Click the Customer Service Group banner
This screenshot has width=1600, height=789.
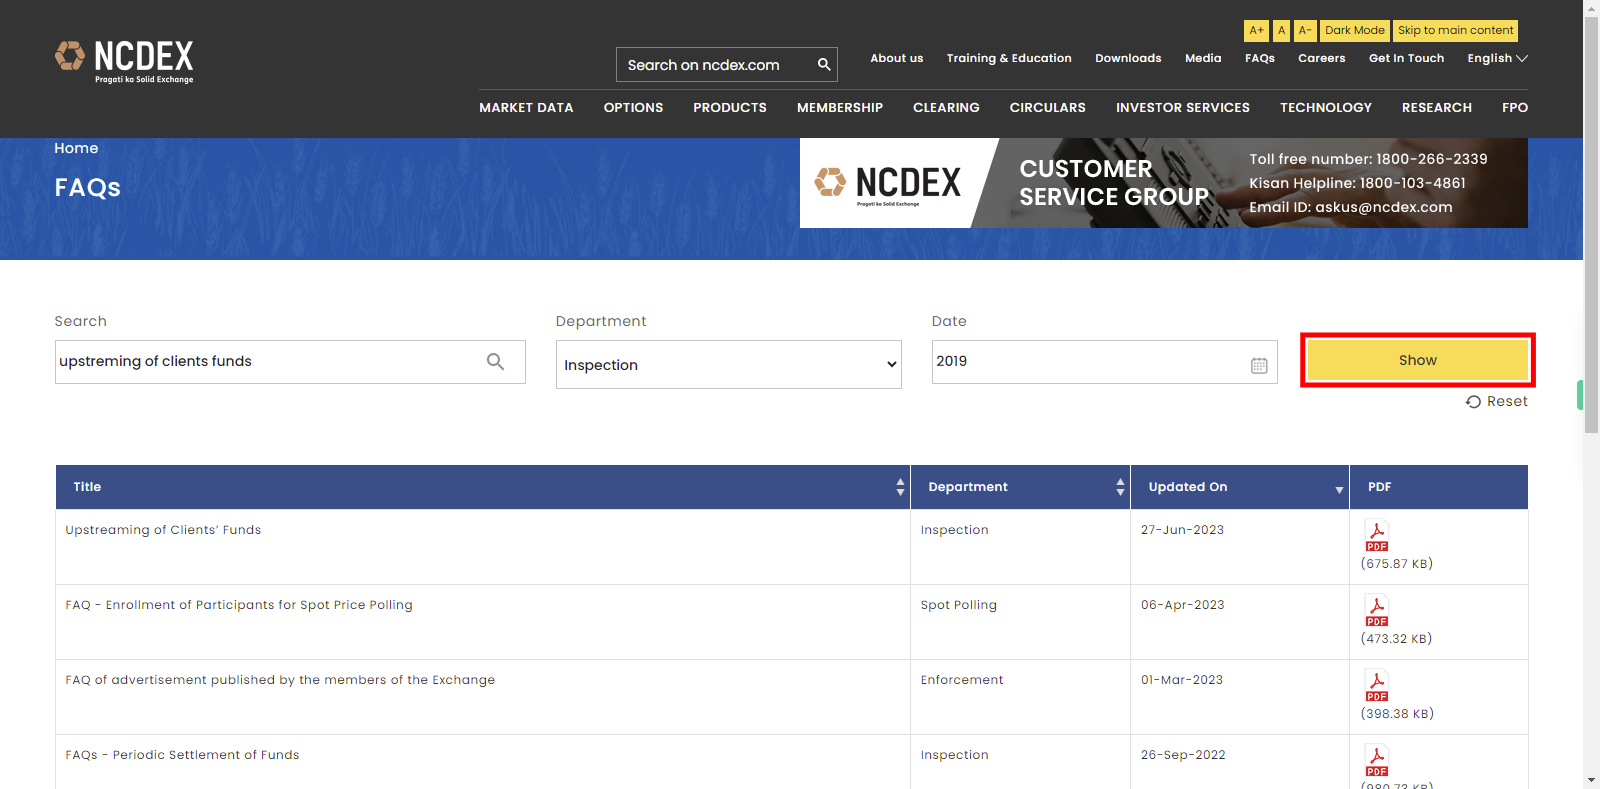pyautogui.click(x=1164, y=183)
